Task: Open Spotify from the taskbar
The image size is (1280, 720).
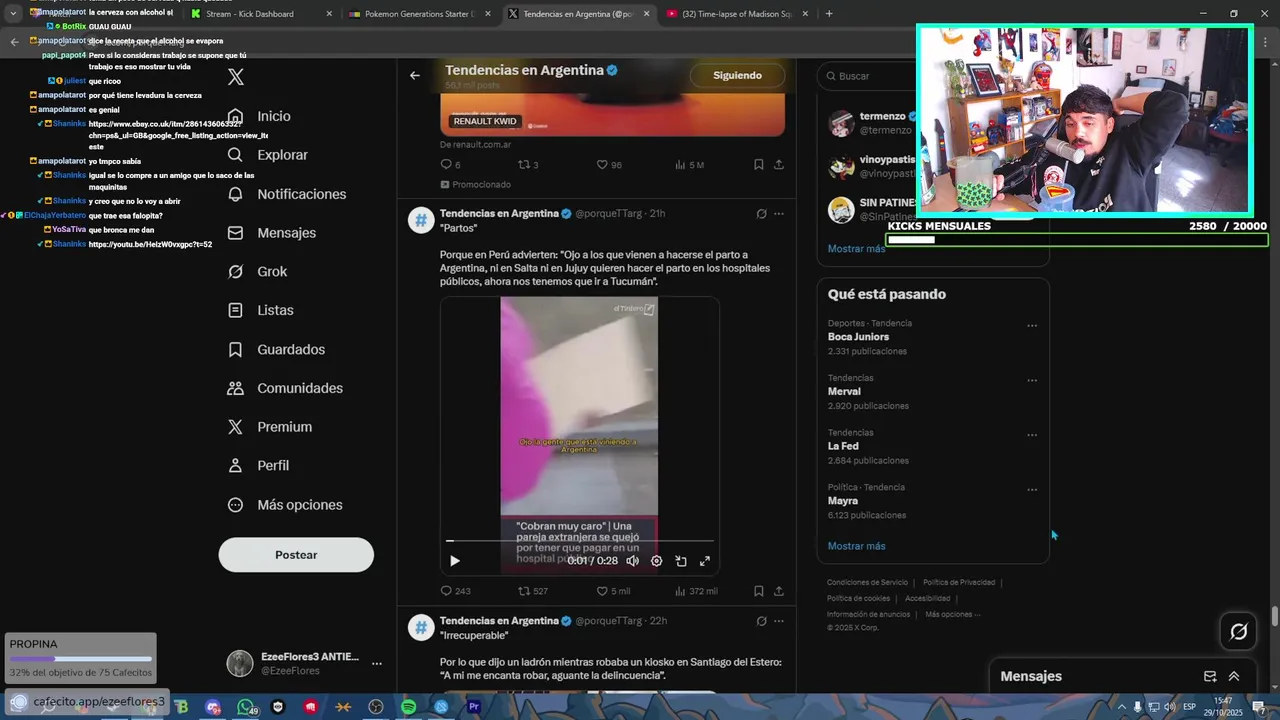Action: point(408,707)
